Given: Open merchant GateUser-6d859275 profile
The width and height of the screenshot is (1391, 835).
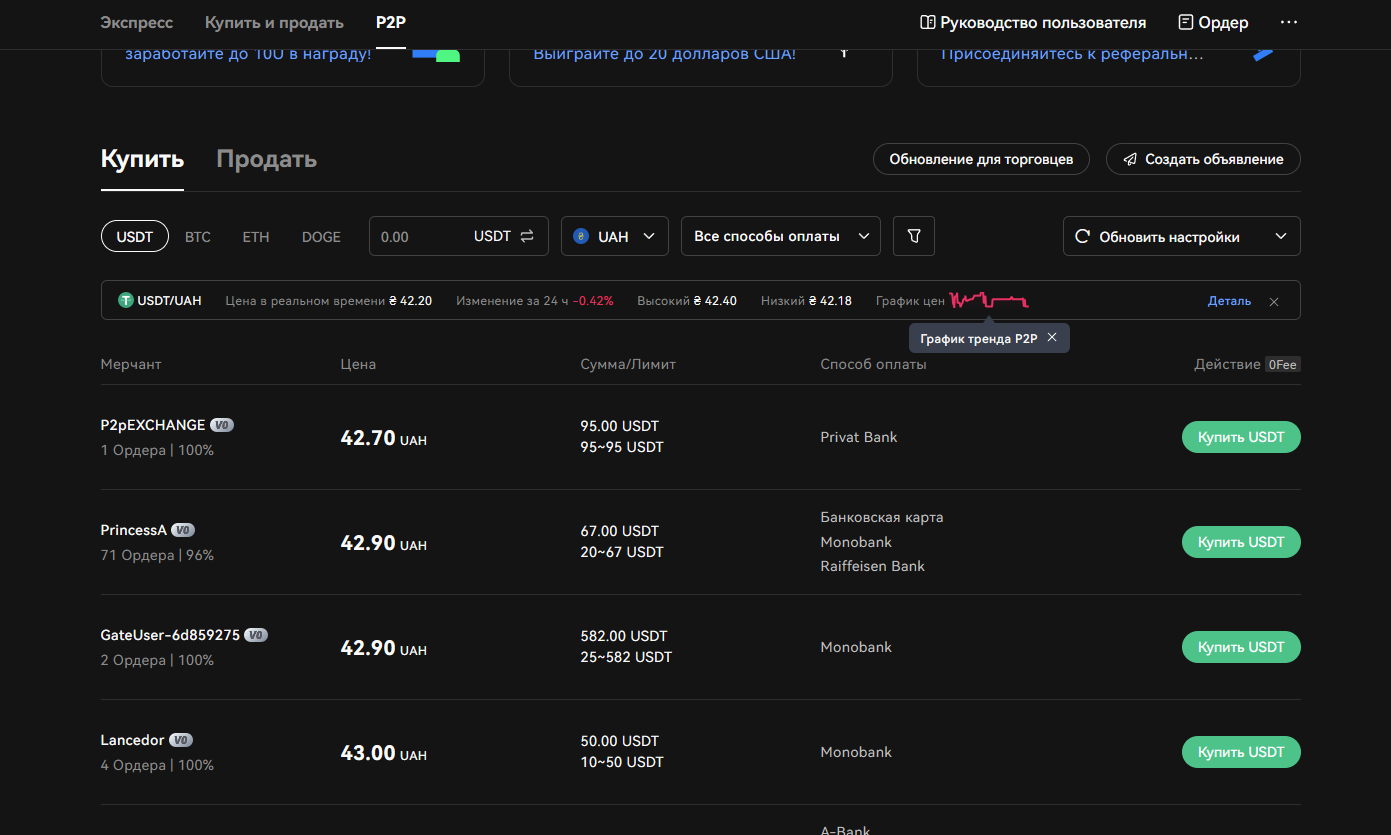Looking at the screenshot, I should (170, 635).
